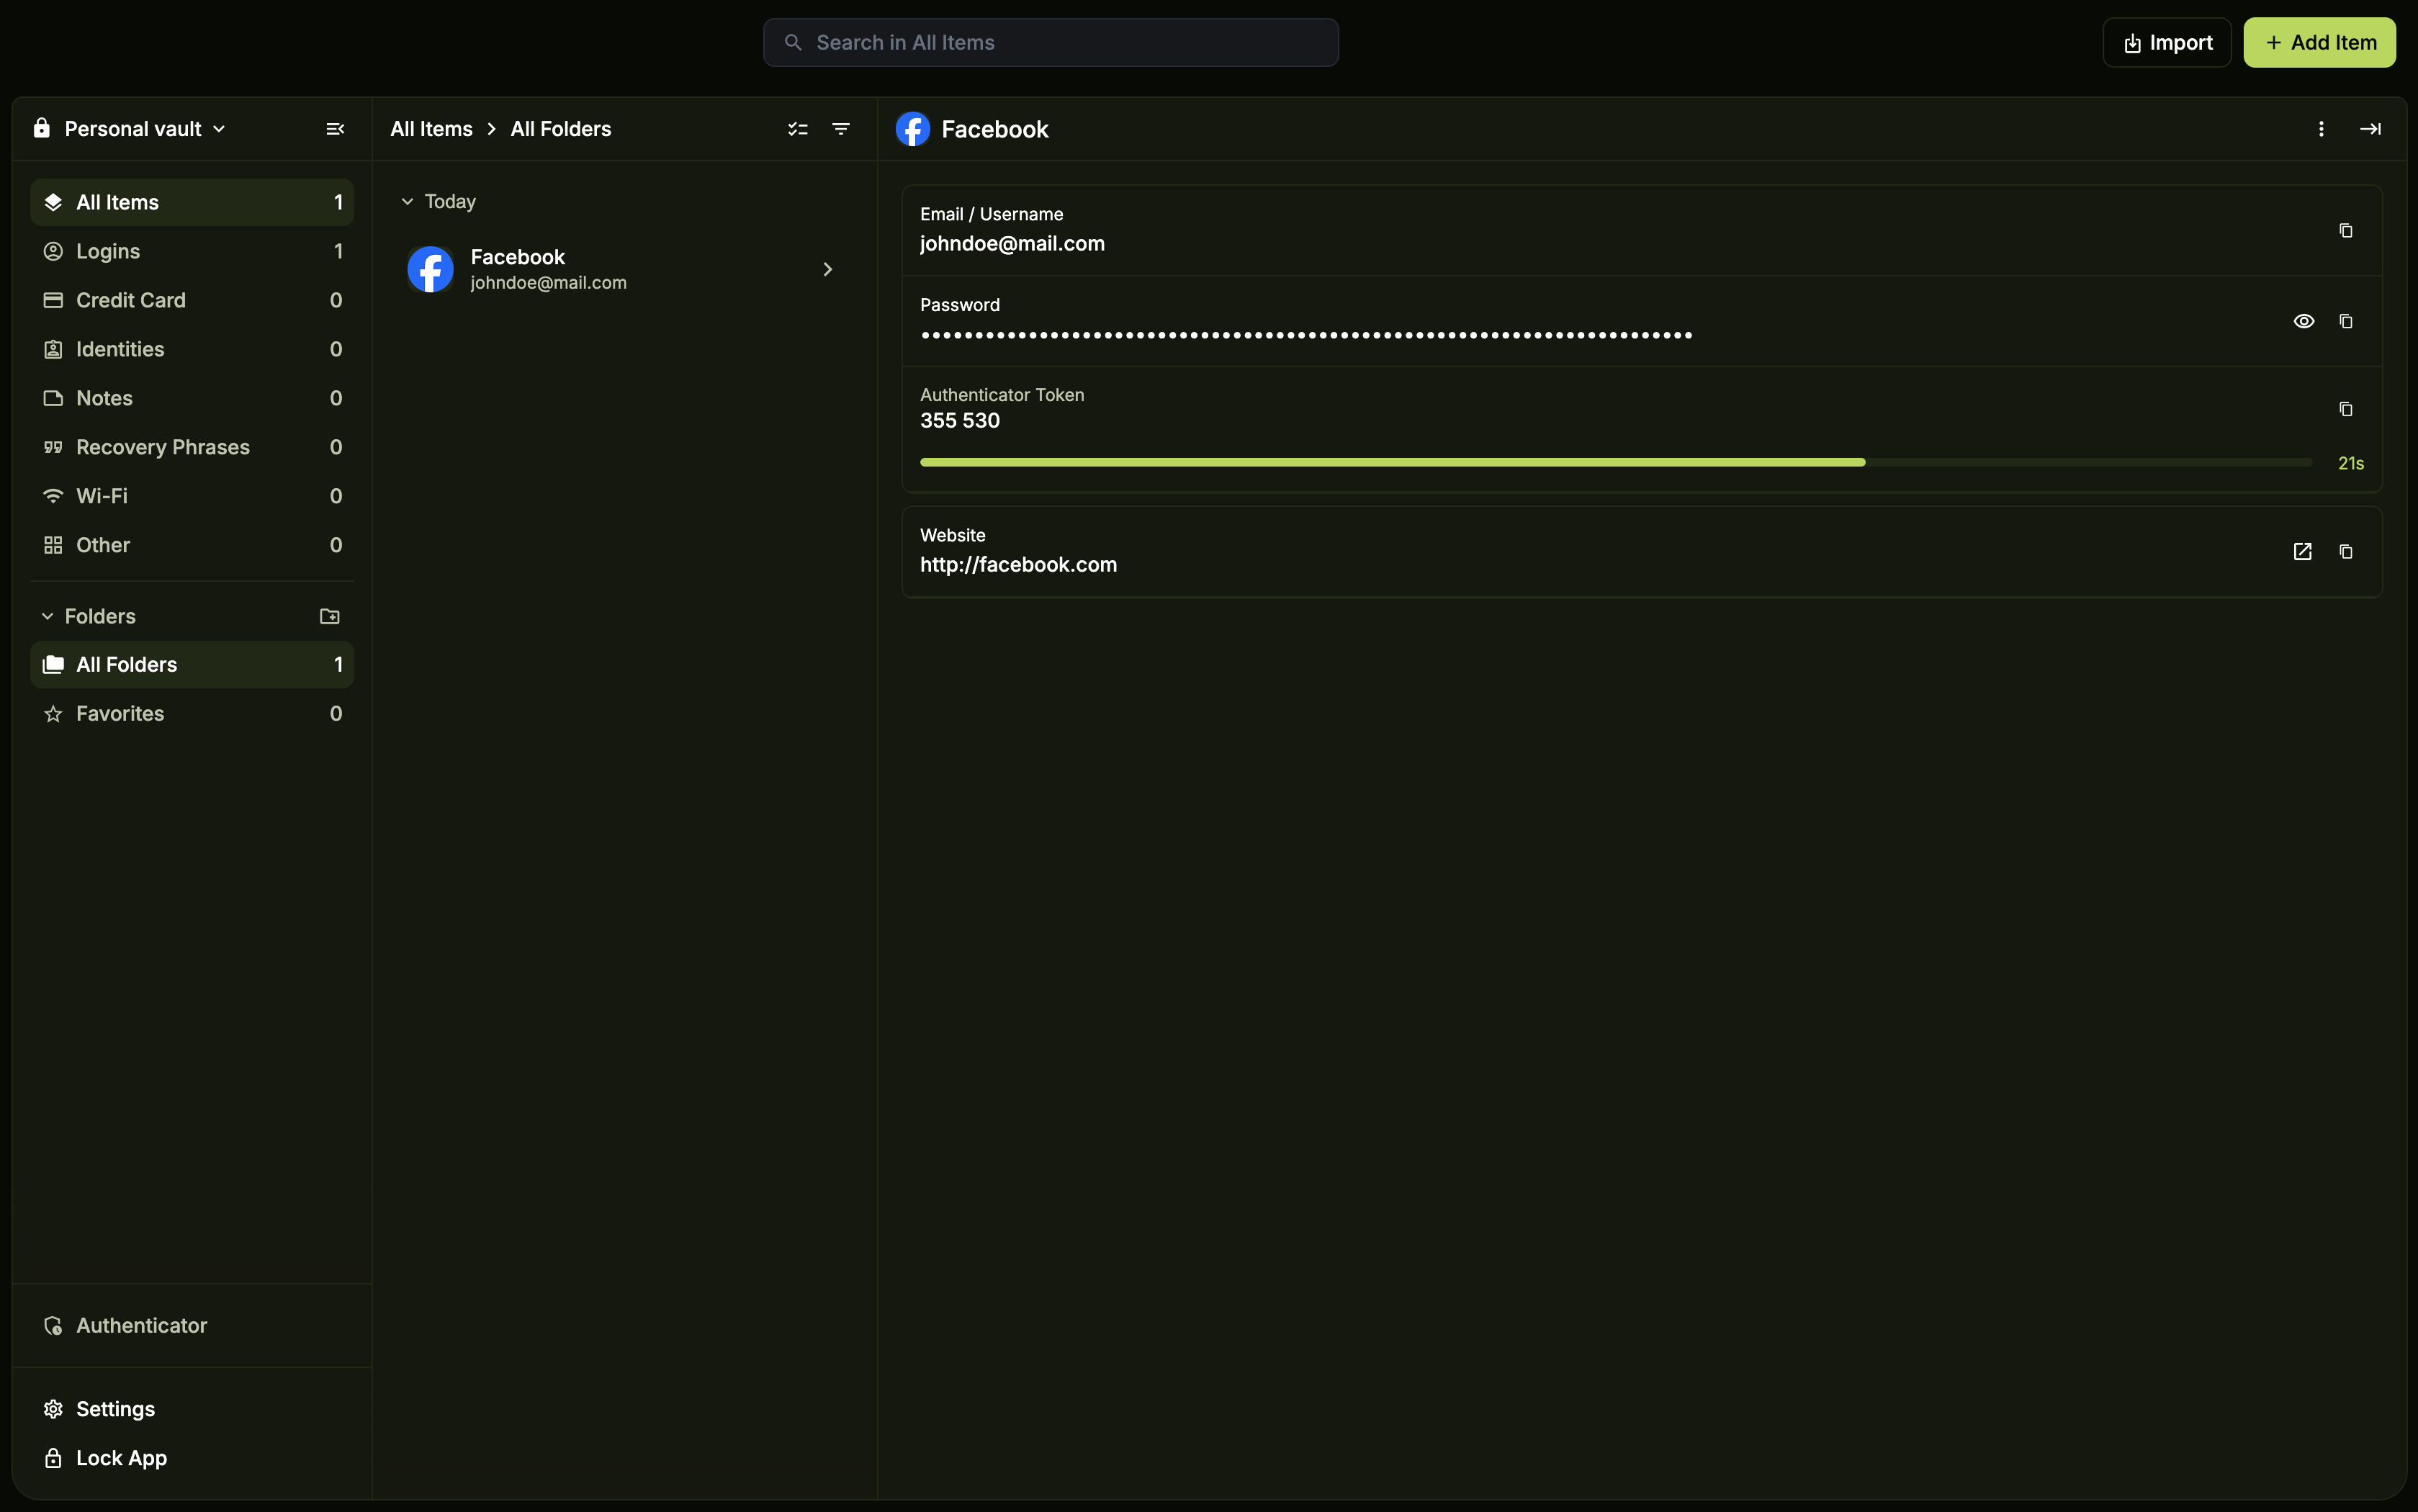Copy the Website URL
Screen dimensions: 2418x1512
(x=2346, y=552)
